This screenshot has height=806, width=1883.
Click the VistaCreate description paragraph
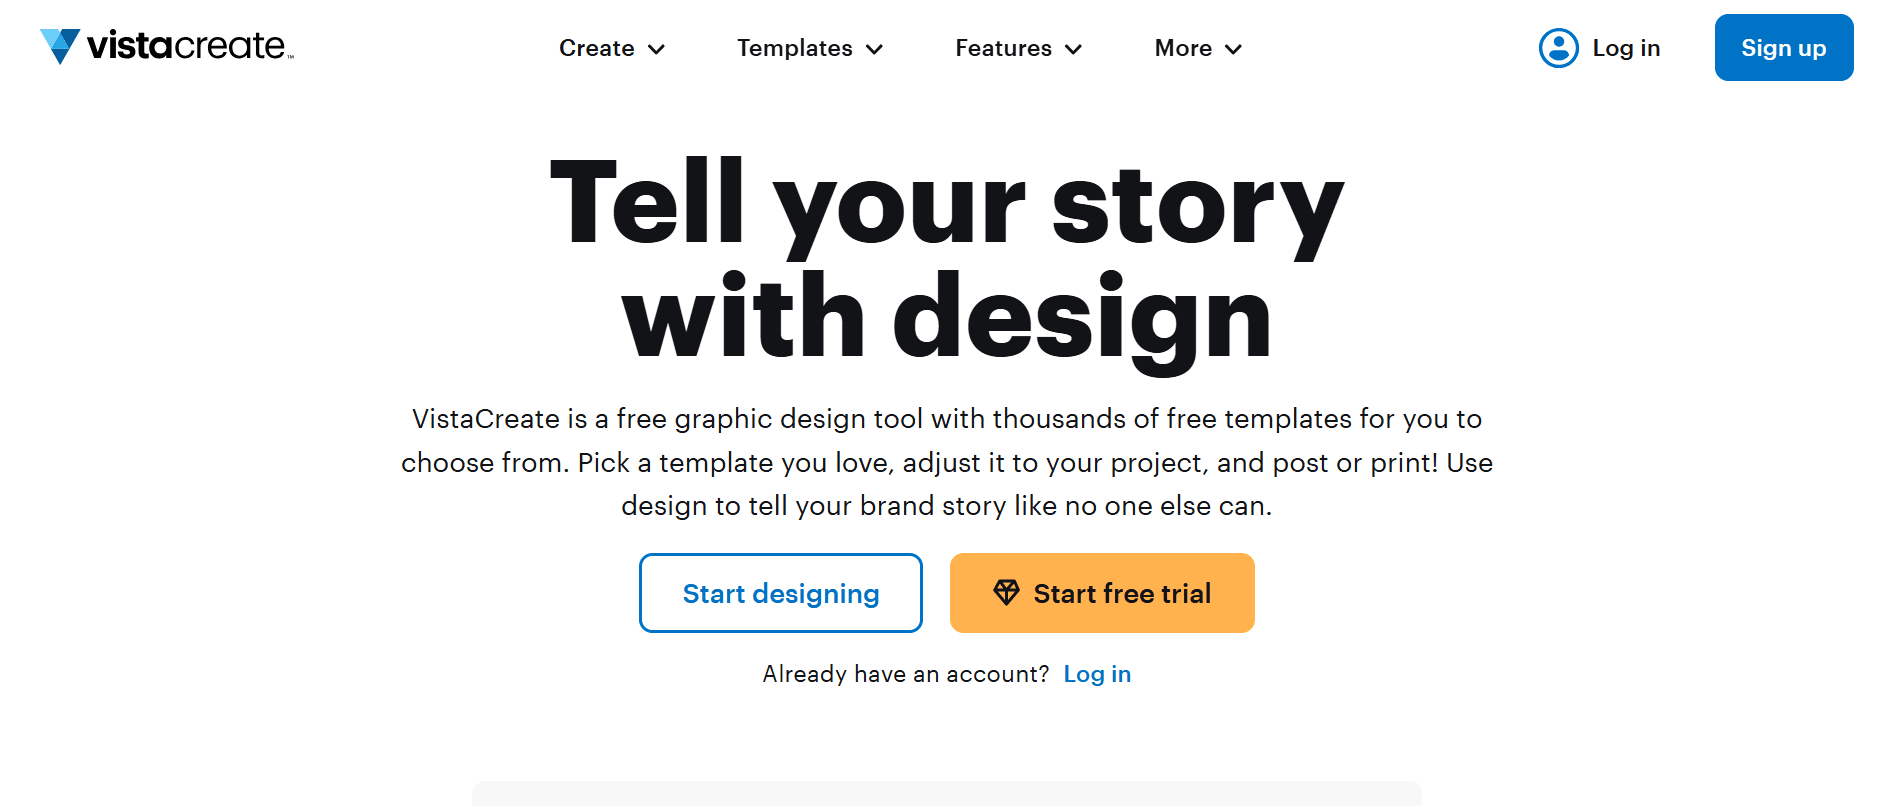point(946,462)
